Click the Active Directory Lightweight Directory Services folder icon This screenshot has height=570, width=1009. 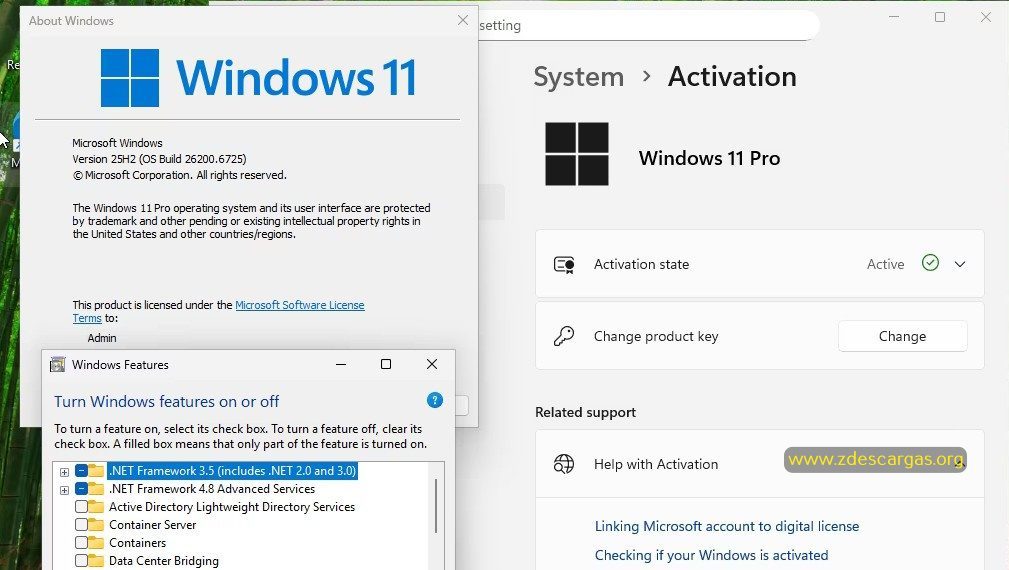click(x=97, y=506)
